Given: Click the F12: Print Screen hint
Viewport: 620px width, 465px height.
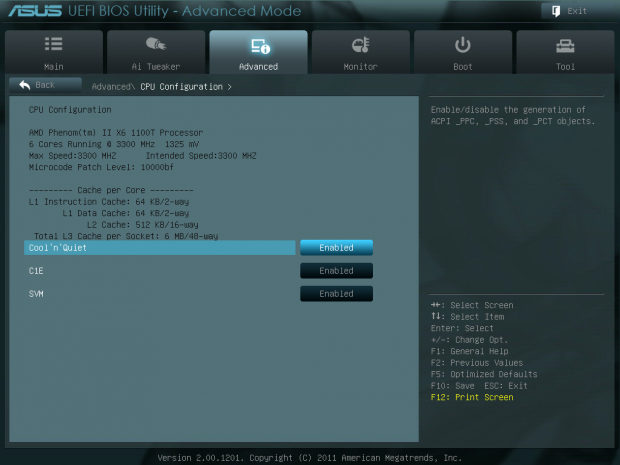Looking at the screenshot, I should click(x=471, y=397).
